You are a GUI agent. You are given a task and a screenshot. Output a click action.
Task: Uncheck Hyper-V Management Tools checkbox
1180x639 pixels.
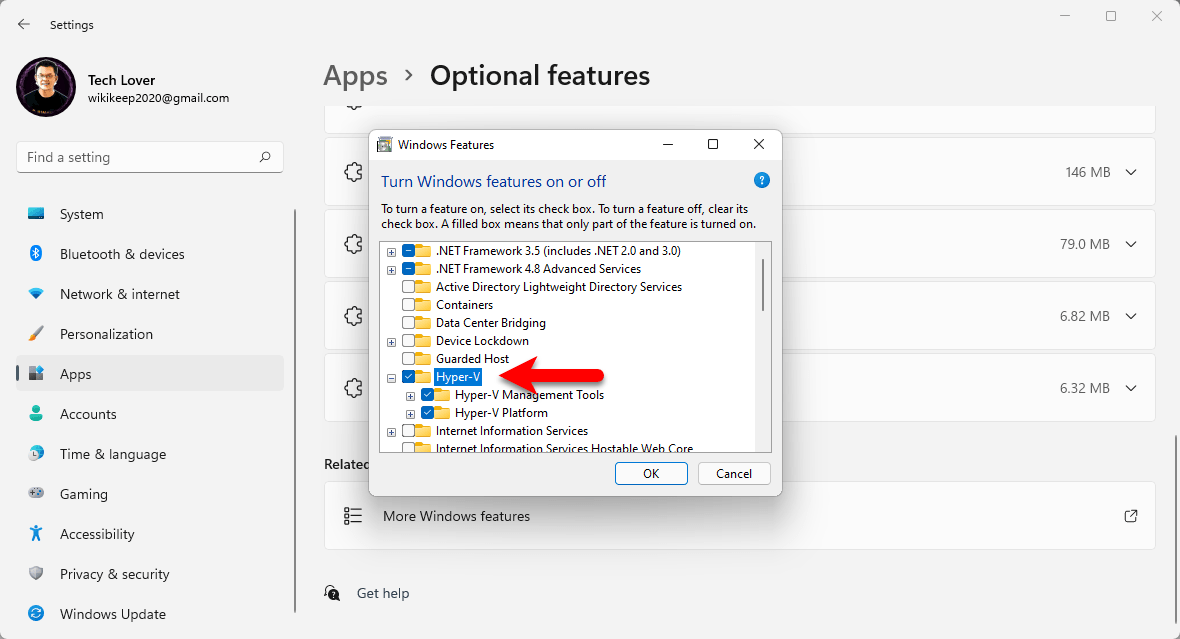427,395
